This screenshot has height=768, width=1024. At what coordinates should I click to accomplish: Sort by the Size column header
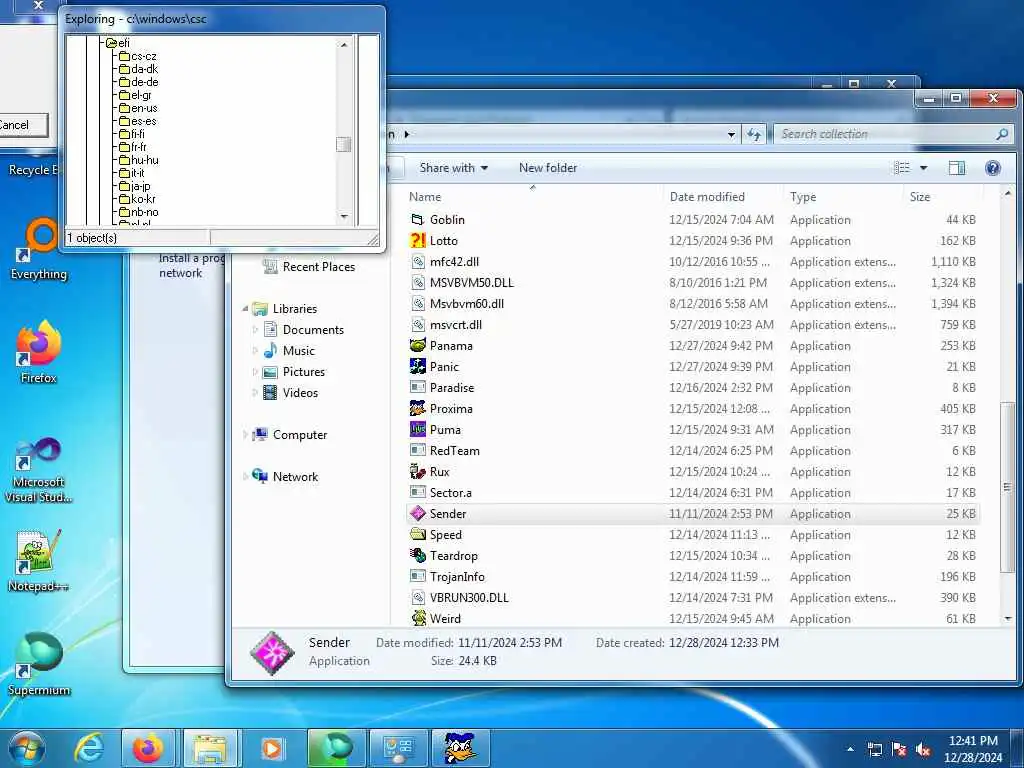[943, 197]
